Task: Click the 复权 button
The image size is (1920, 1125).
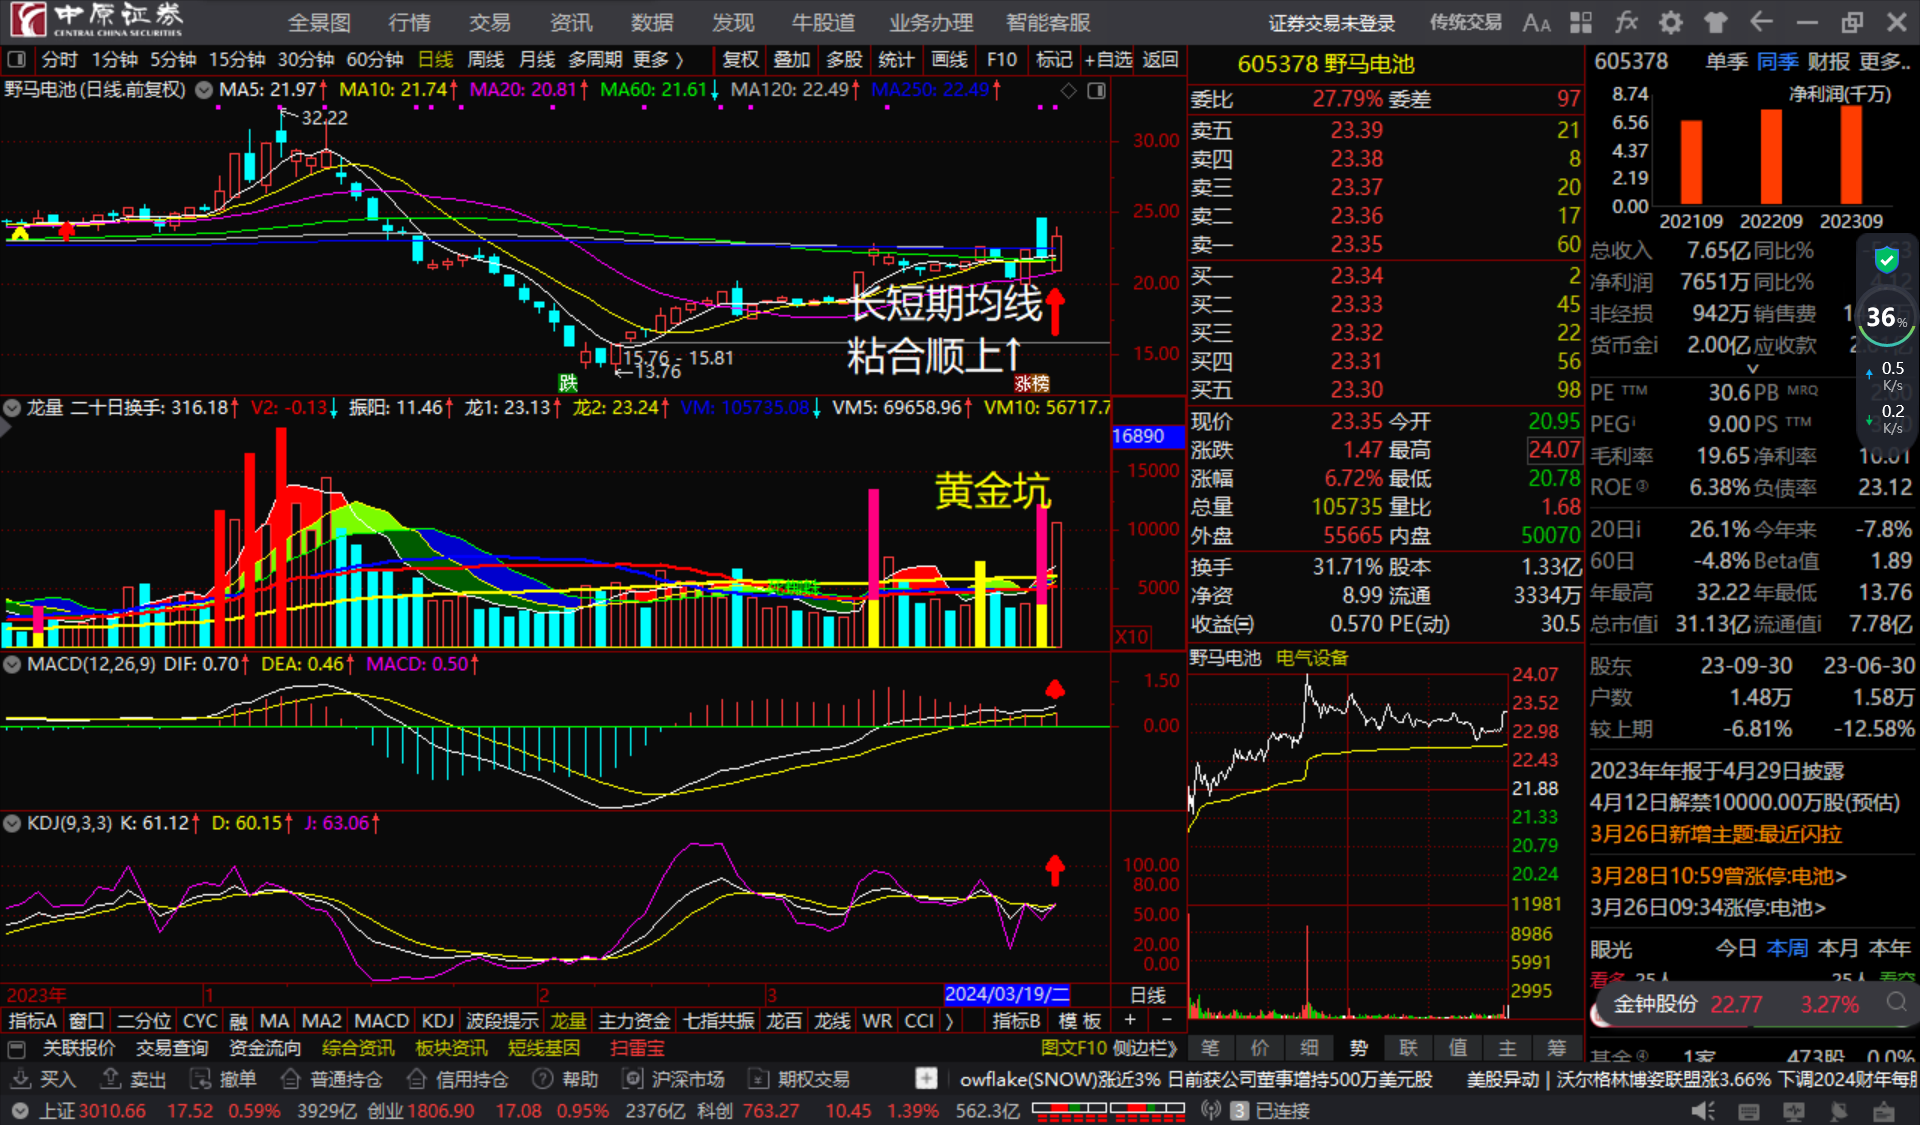Action: (740, 60)
